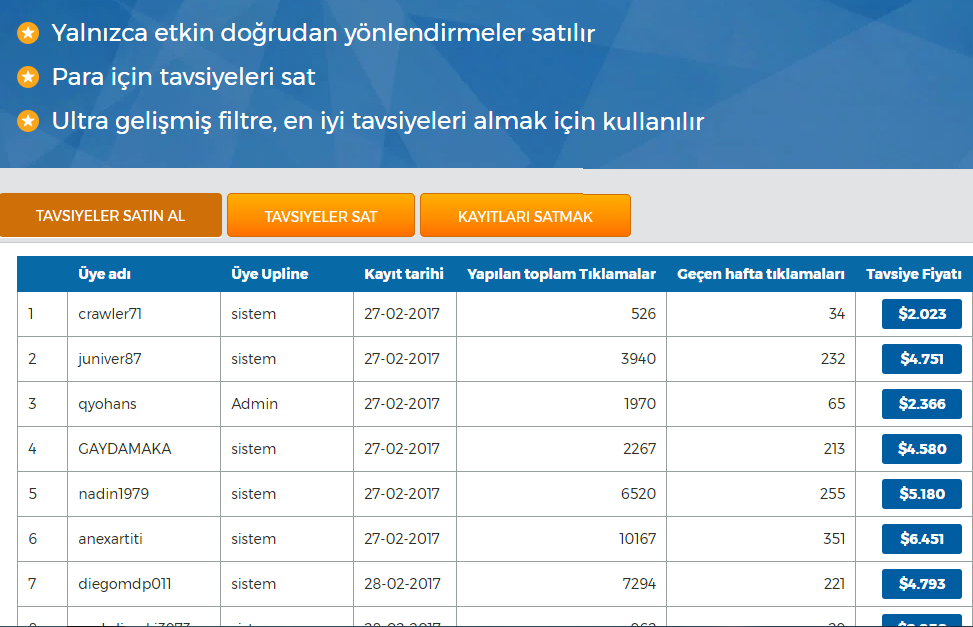Purchase GAYDAMAKA referral at $4.580
The width and height of the screenshot is (973, 627).
pyautogui.click(x=921, y=449)
